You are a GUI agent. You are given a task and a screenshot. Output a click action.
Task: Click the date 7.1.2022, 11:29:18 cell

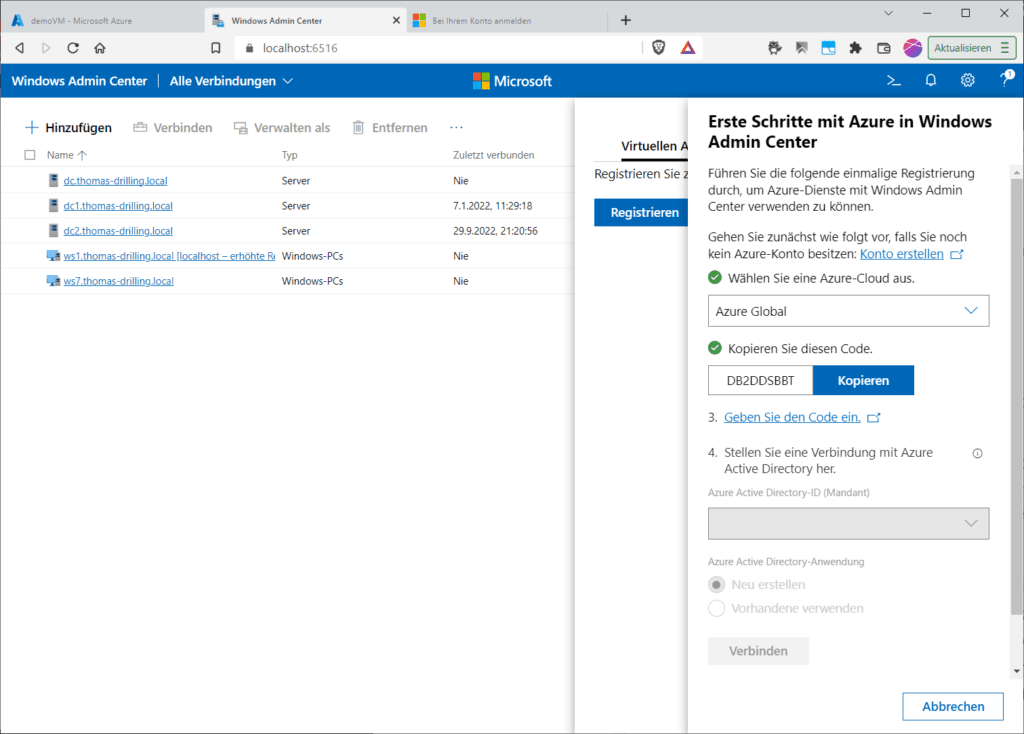click(x=492, y=206)
